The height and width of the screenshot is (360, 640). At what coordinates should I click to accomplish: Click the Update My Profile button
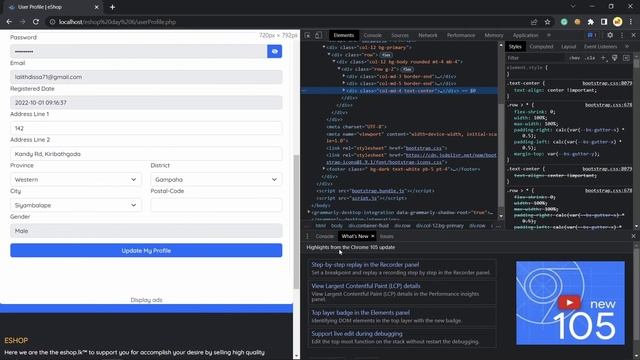click(x=146, y=251)
